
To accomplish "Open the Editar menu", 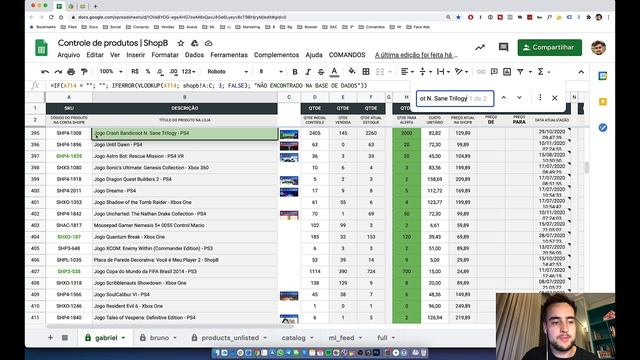I will click(95, 55).
